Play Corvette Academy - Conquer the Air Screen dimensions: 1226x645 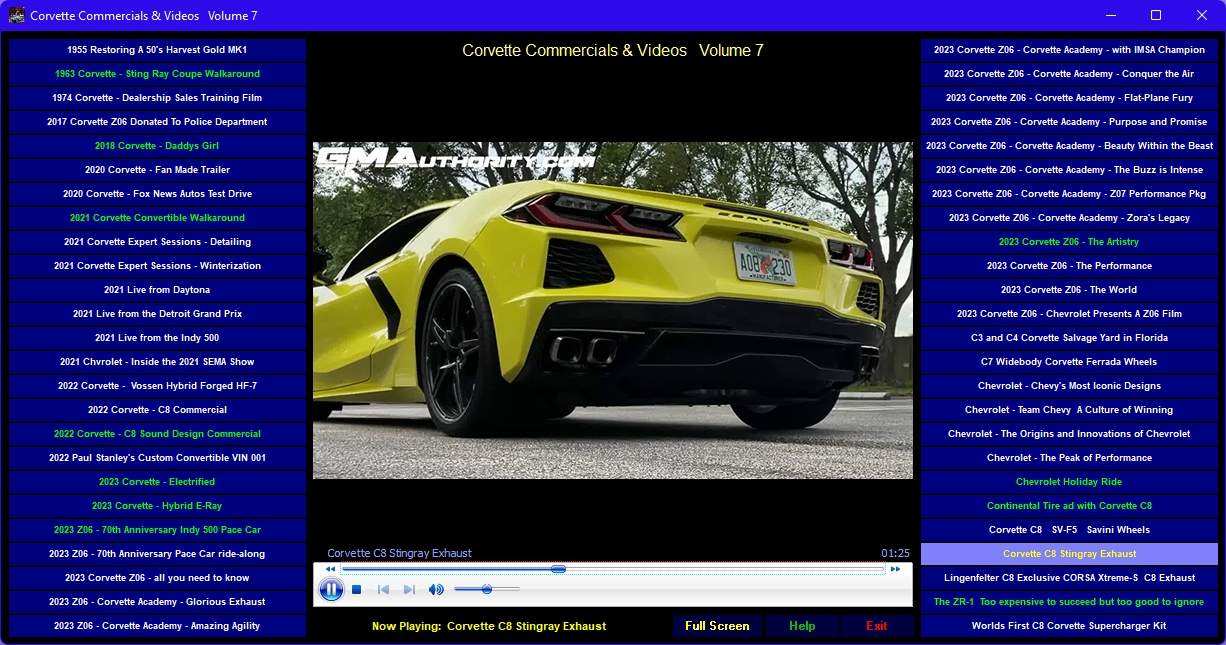click(1069, 74)
